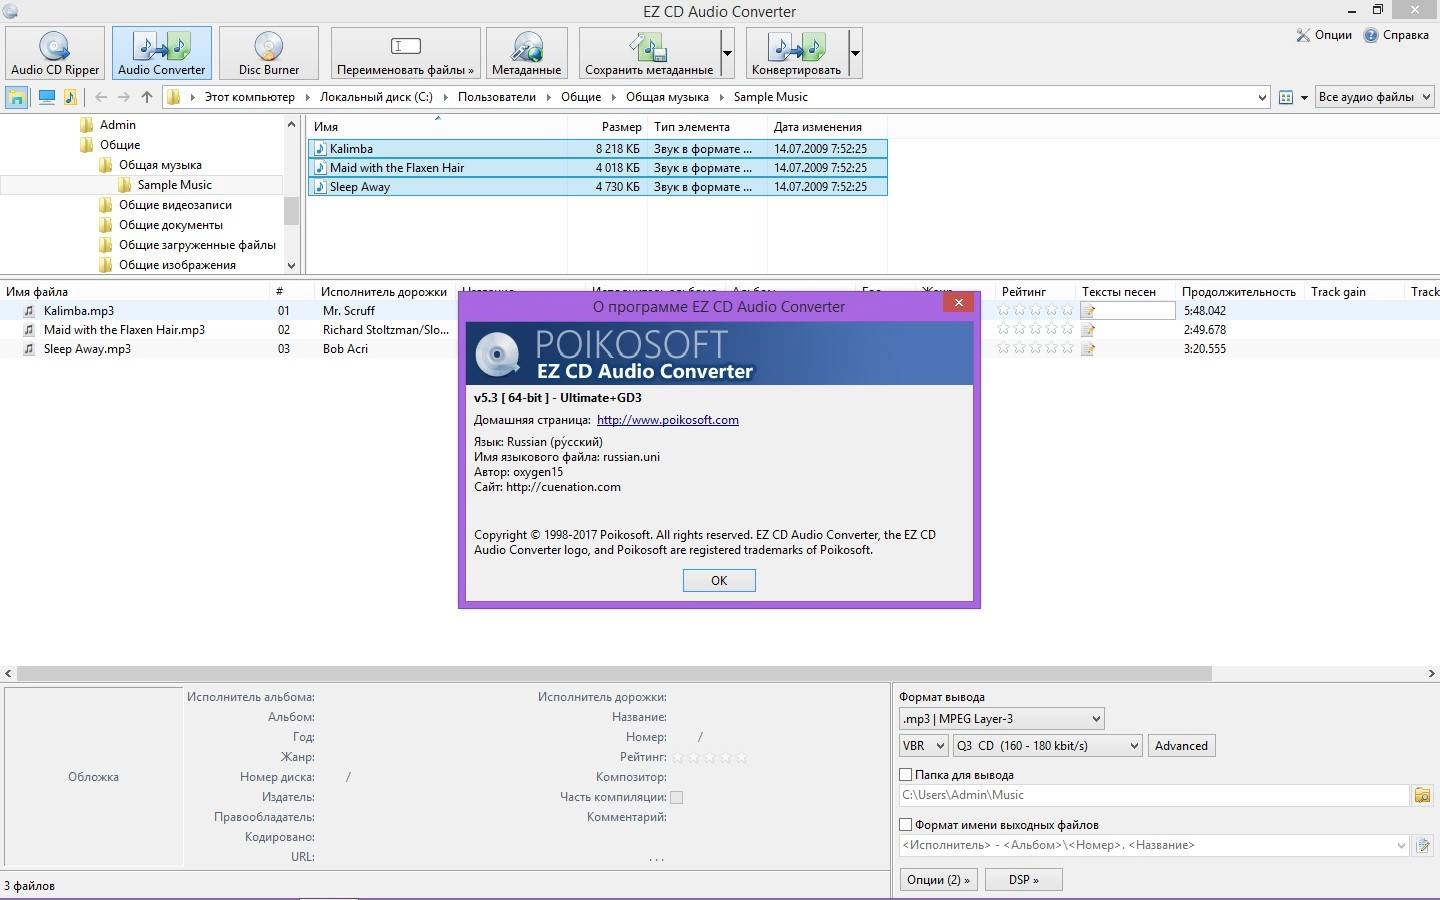Open the Метаданные tool
This screenshot has height=900, width=1440.
[x=527, y=53]
